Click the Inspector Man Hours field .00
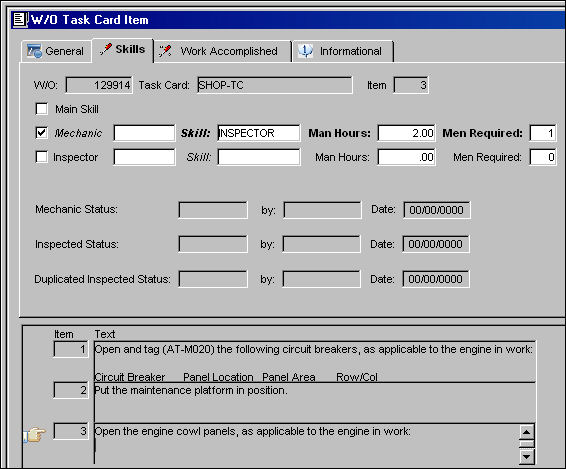566x469 pixels. [x=406, y=157]
